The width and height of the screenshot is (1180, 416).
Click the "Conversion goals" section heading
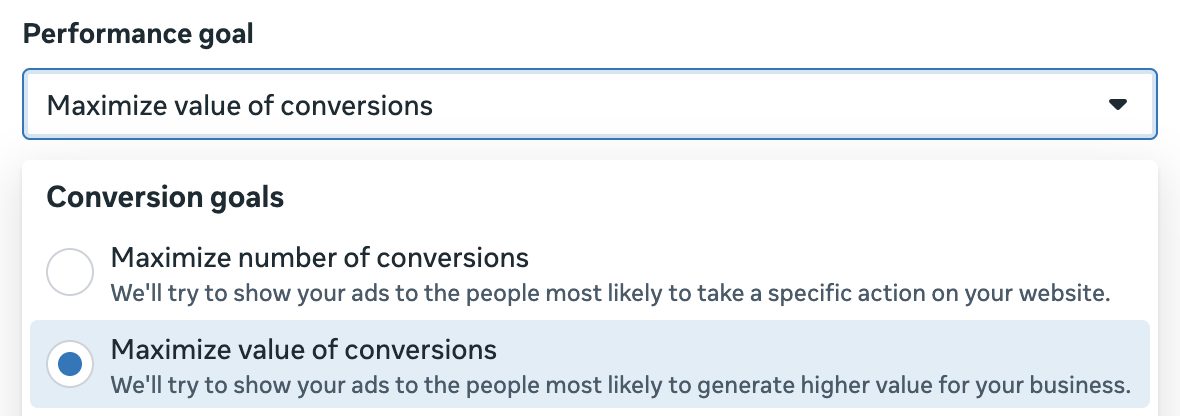point(165,198)
